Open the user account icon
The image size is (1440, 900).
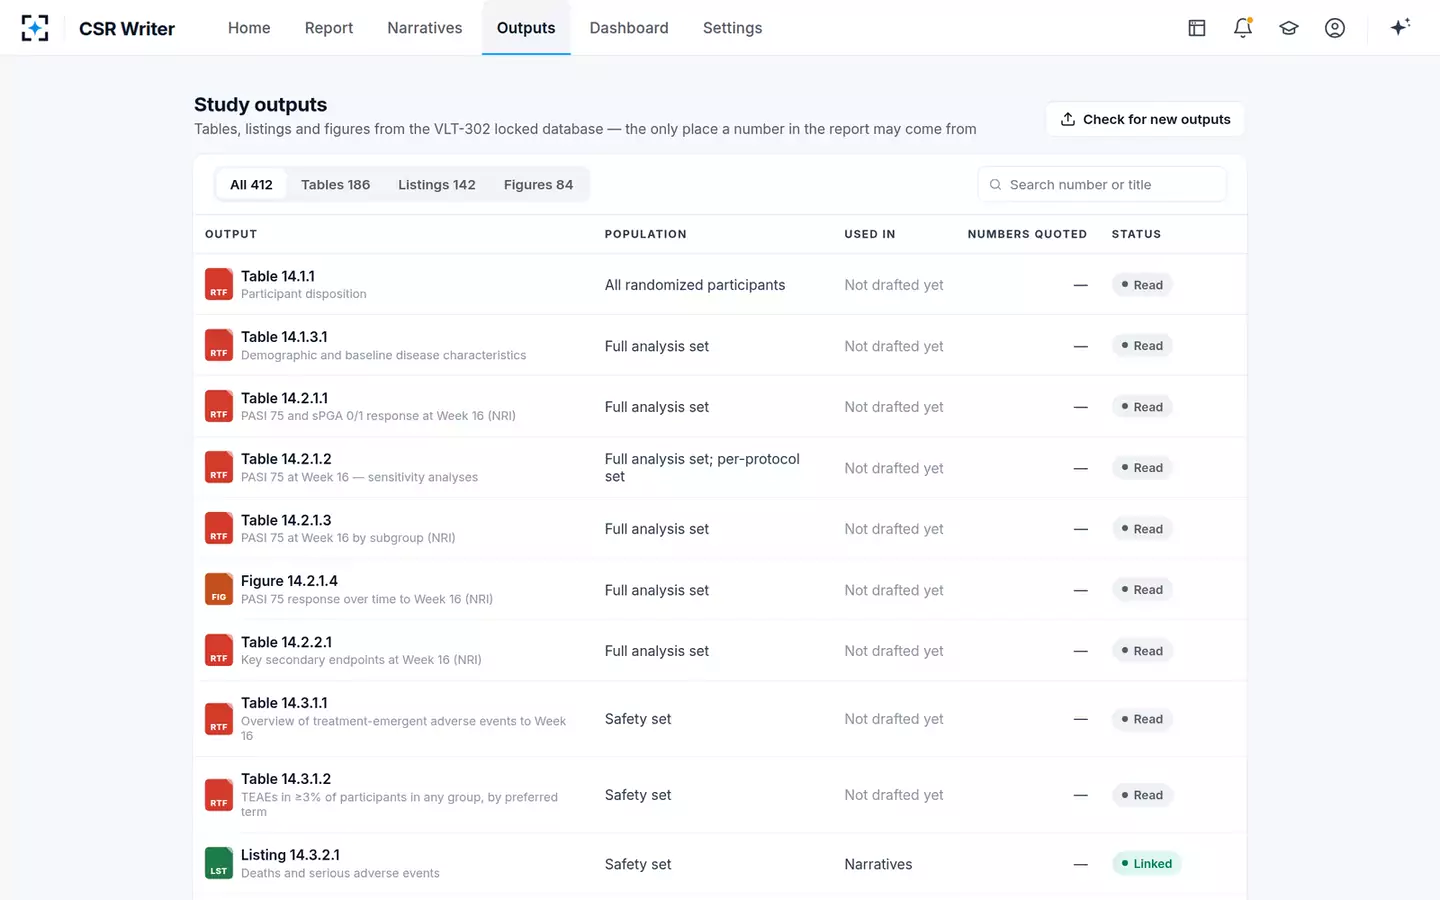point(1335,28)
